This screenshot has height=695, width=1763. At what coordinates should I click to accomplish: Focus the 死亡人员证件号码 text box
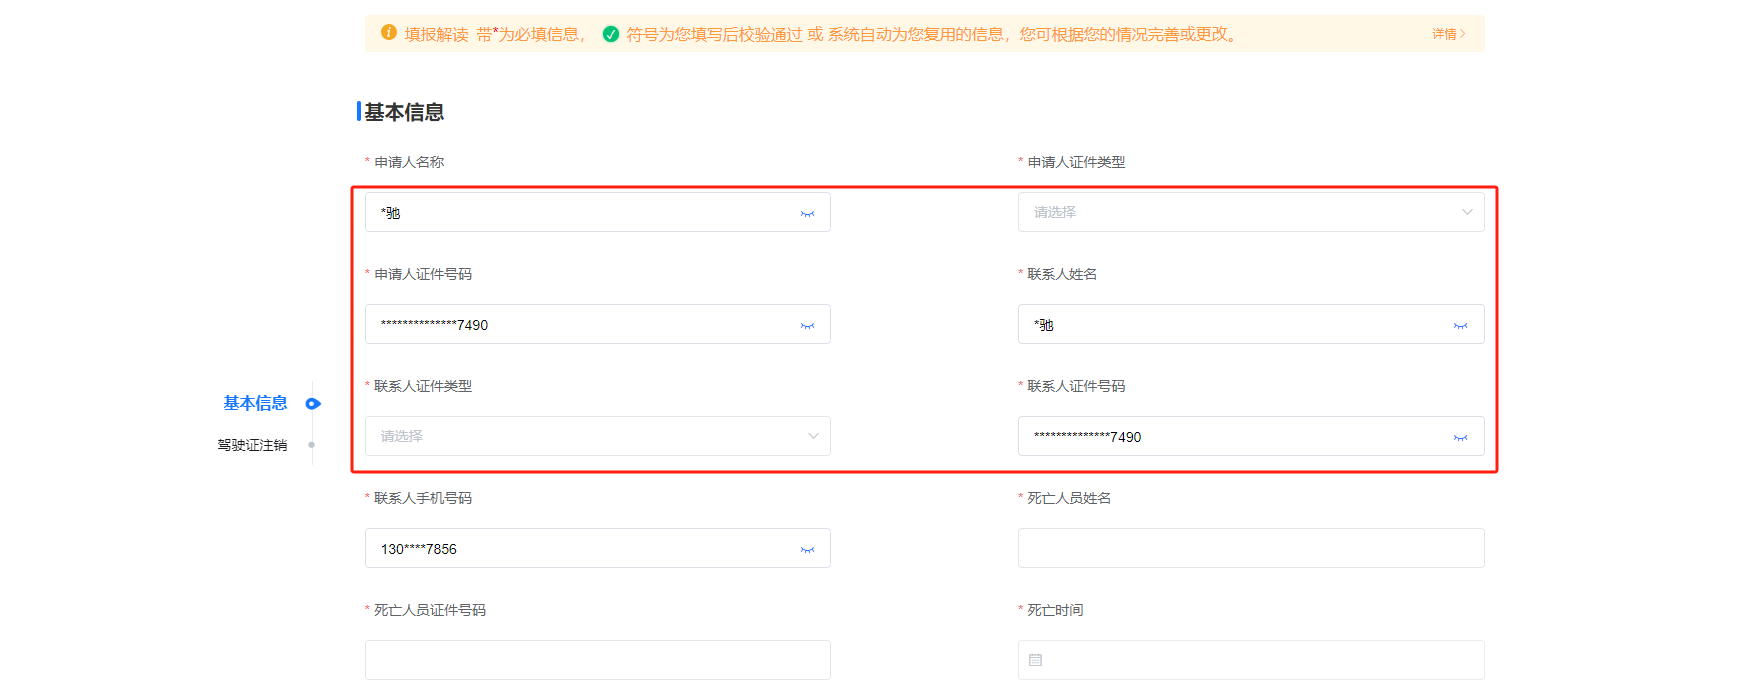[x=597, y=660]
